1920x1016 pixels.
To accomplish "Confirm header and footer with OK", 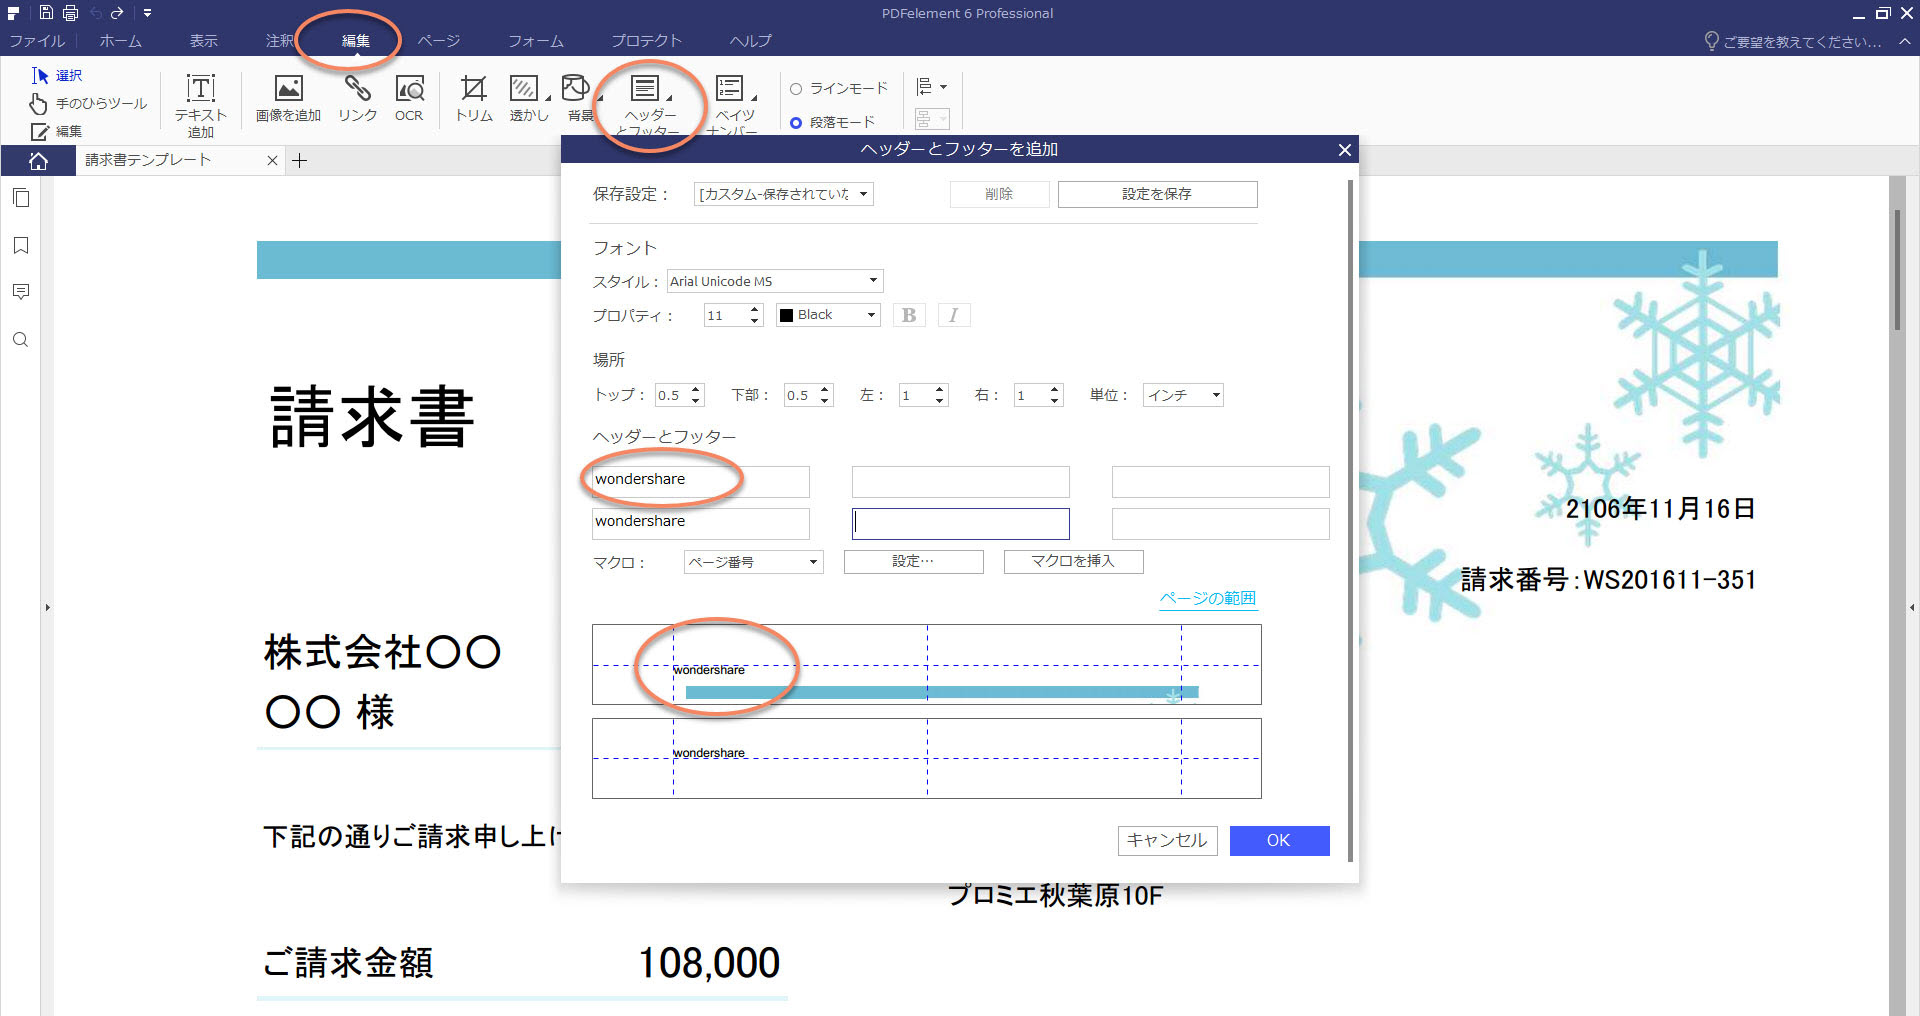I will [1279, 840].
